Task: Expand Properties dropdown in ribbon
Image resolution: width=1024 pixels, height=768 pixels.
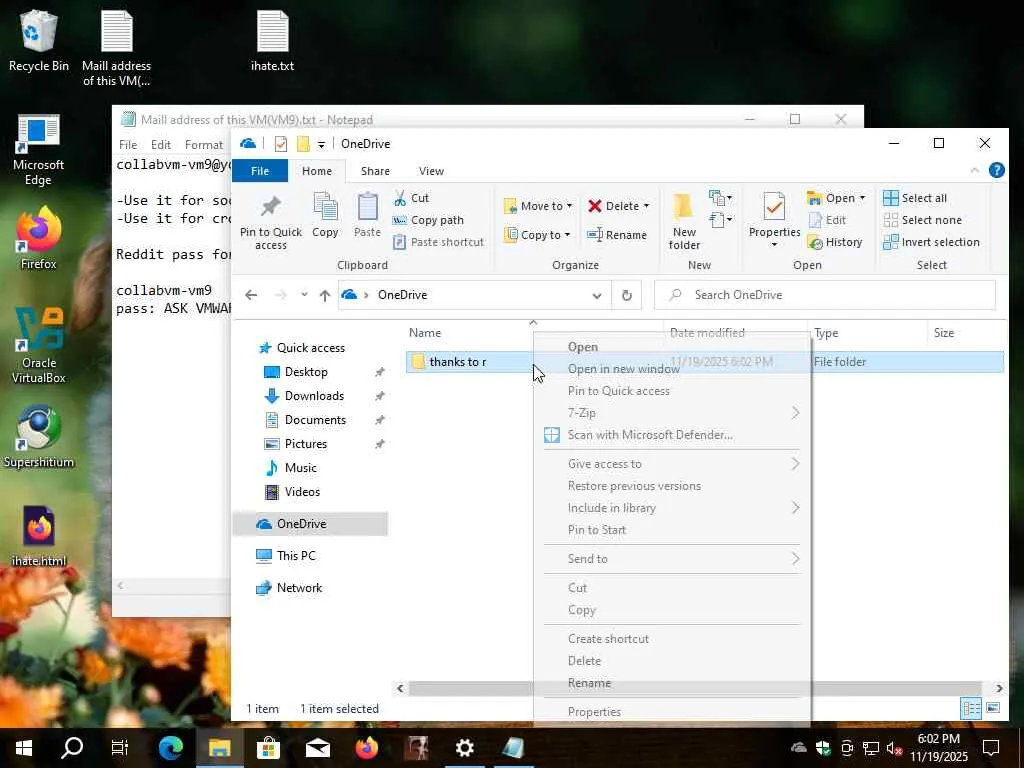Action: pyautogui.click(x=774, y=246)
